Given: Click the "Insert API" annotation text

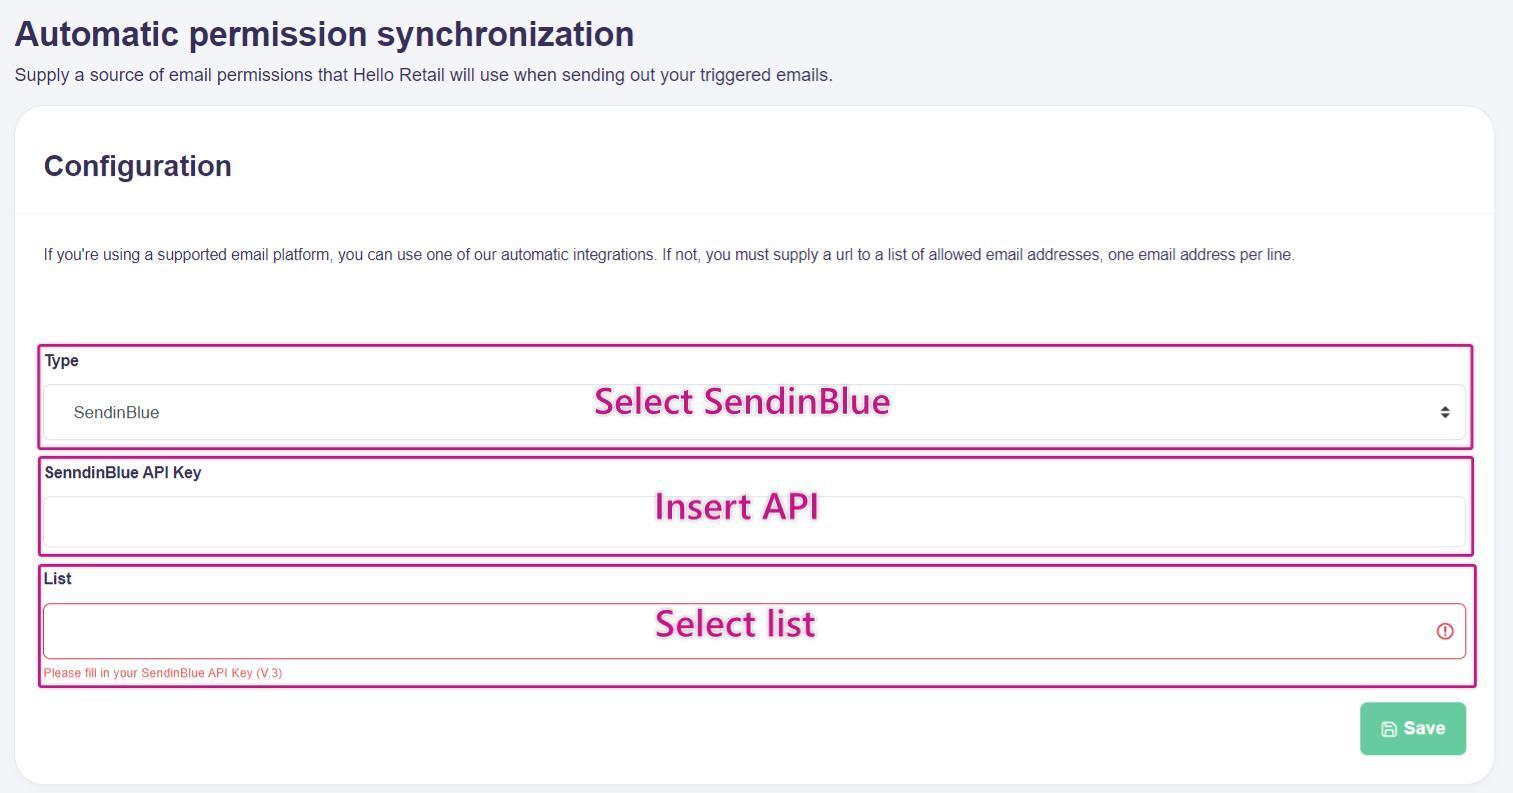Looking at the screenshot, I should coord(736,507).
